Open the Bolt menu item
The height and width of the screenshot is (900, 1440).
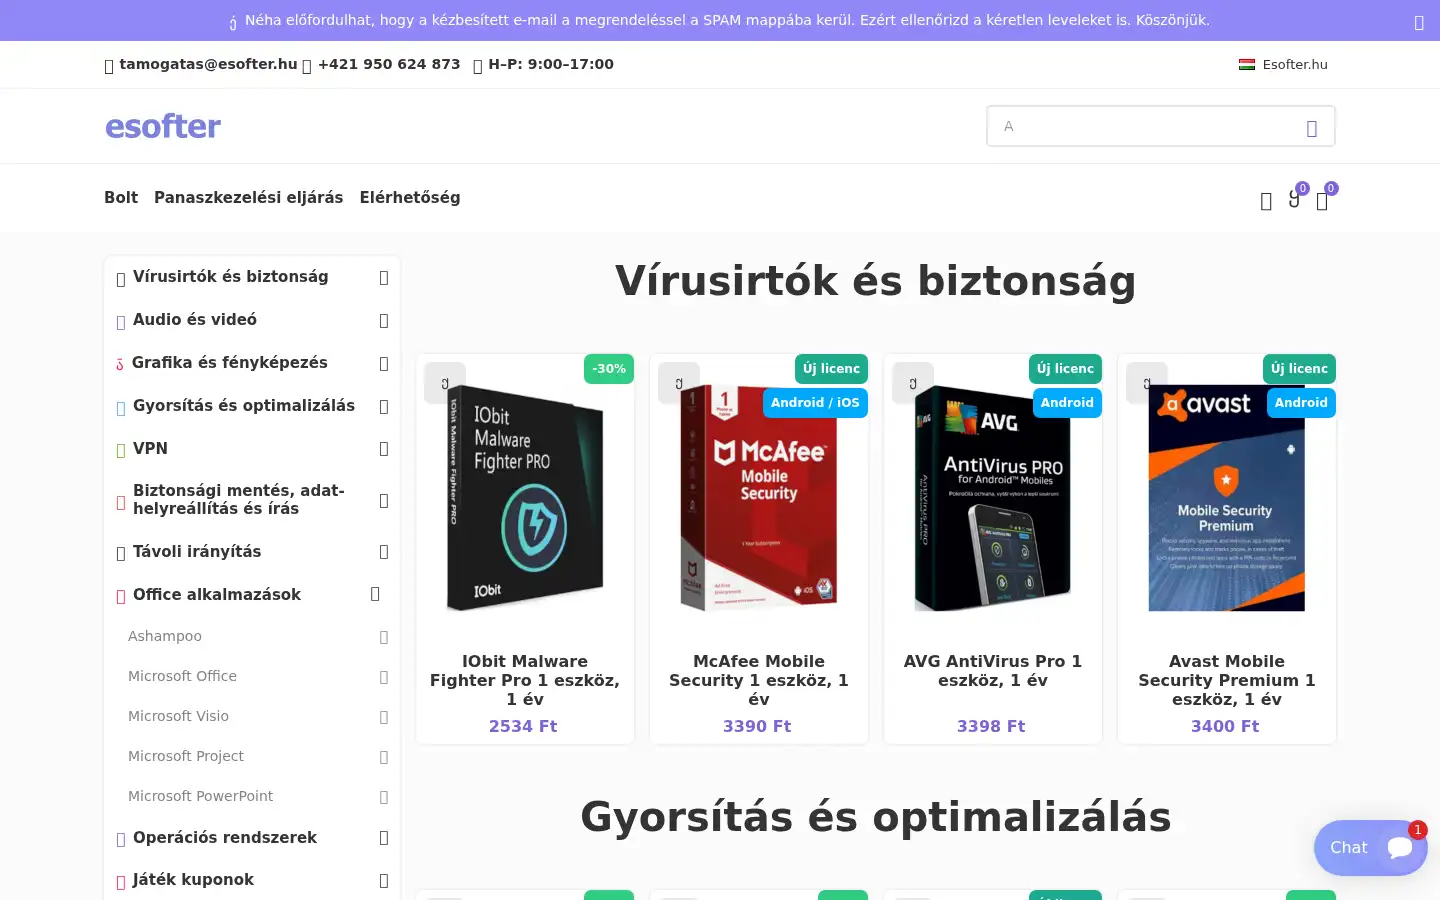pyautogui.click(x=121, y=197)
